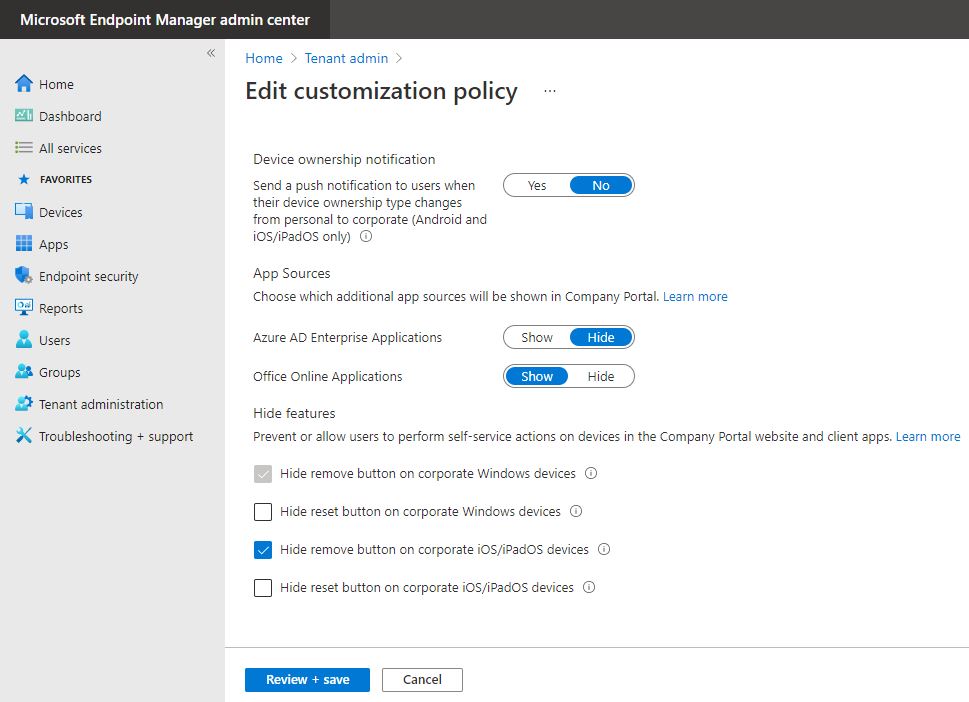Toggle Hide remove button on Windows checkbox
This screenshot has width=969, height=702.
263,474
